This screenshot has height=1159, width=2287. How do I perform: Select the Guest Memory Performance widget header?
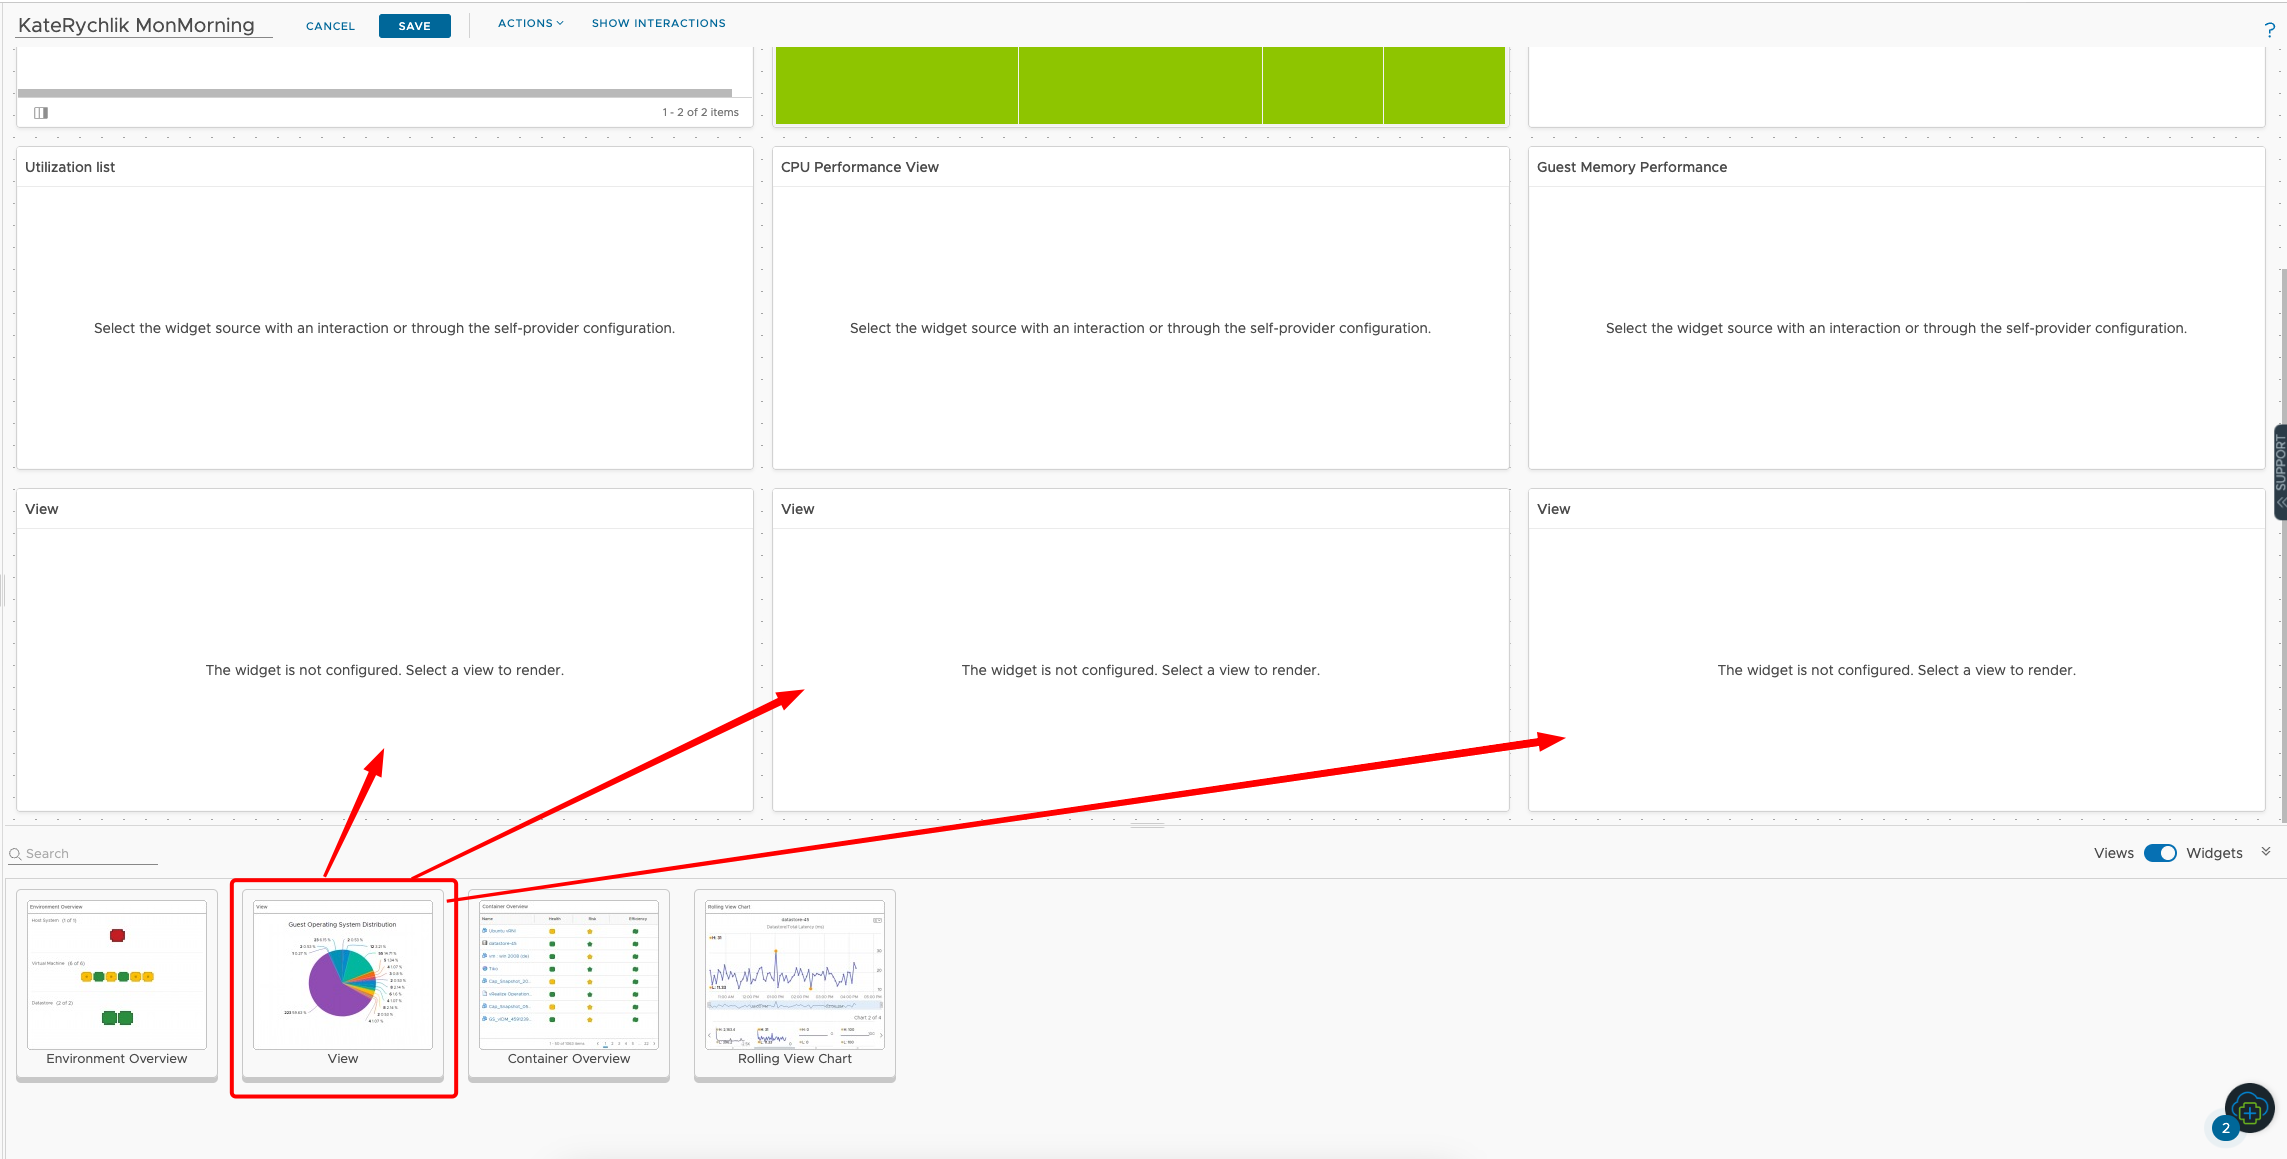[1631, 167]
